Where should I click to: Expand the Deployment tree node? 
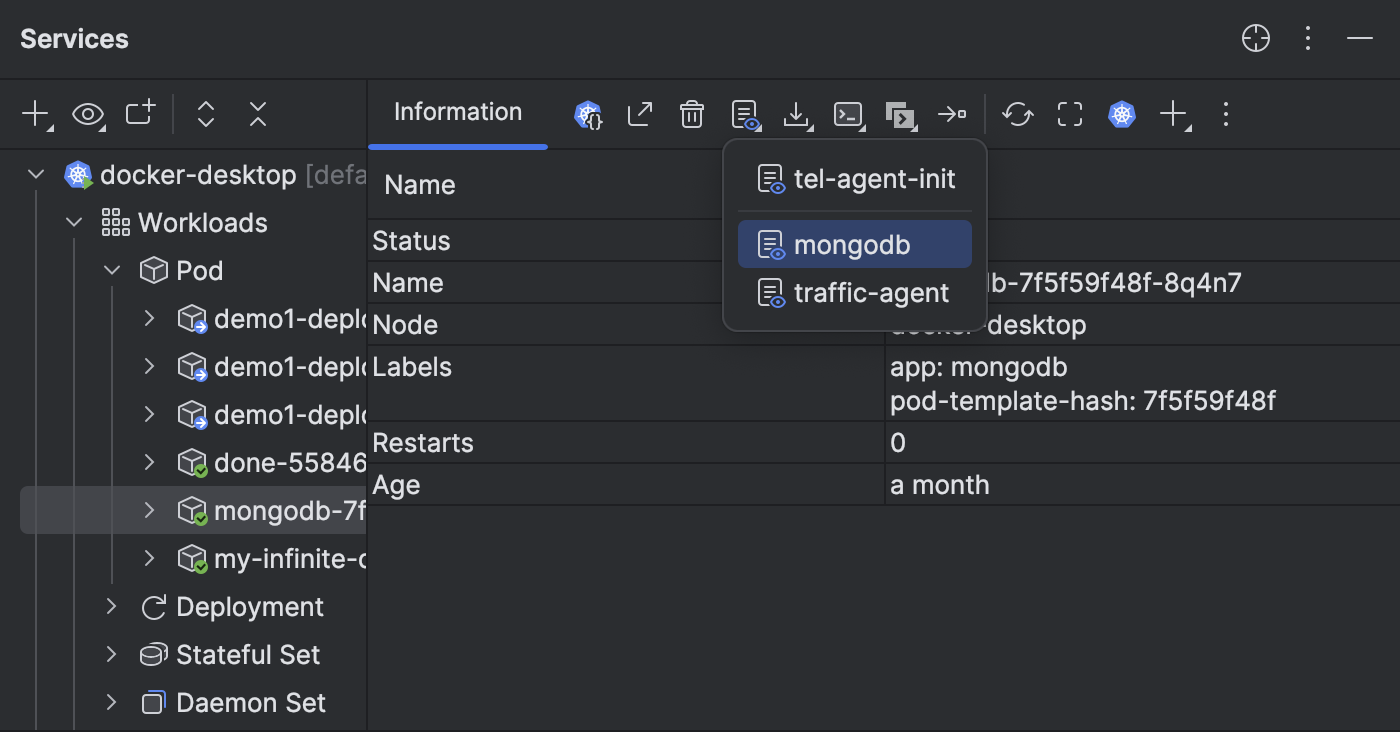tap(110, 606)
